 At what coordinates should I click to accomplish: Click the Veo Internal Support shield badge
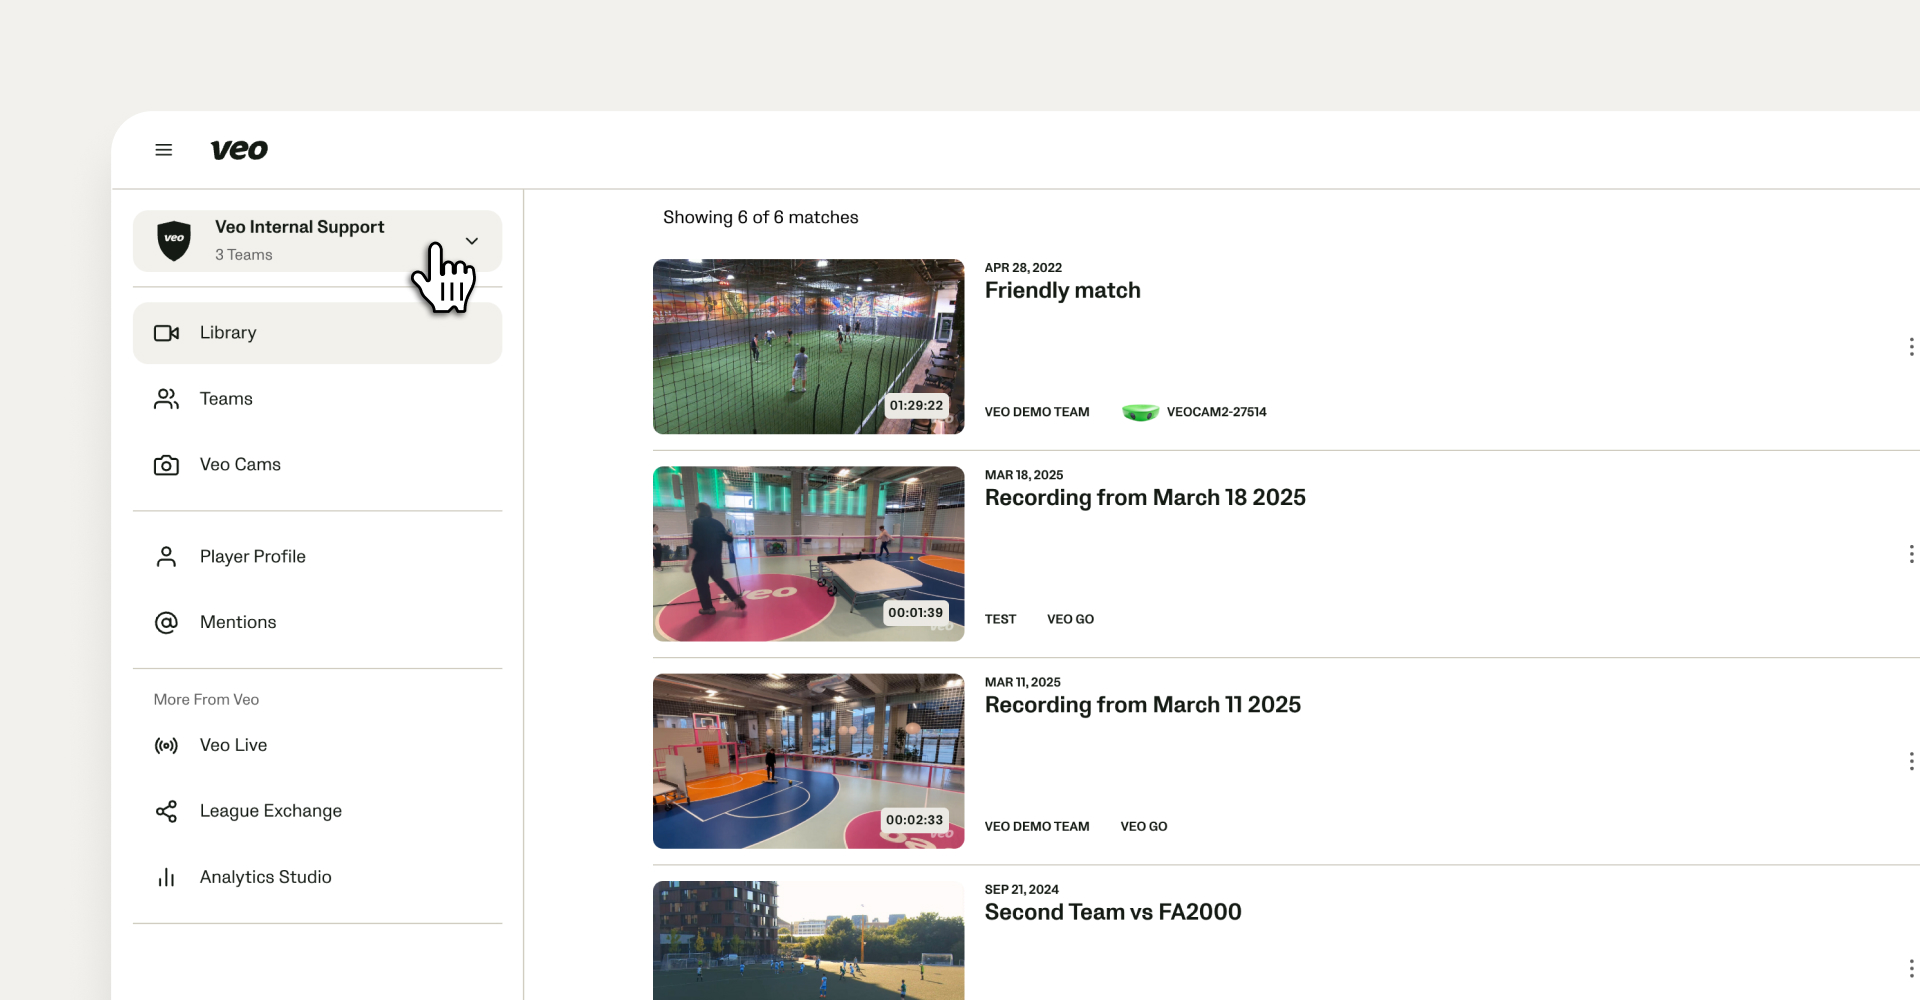click(174, 240)
